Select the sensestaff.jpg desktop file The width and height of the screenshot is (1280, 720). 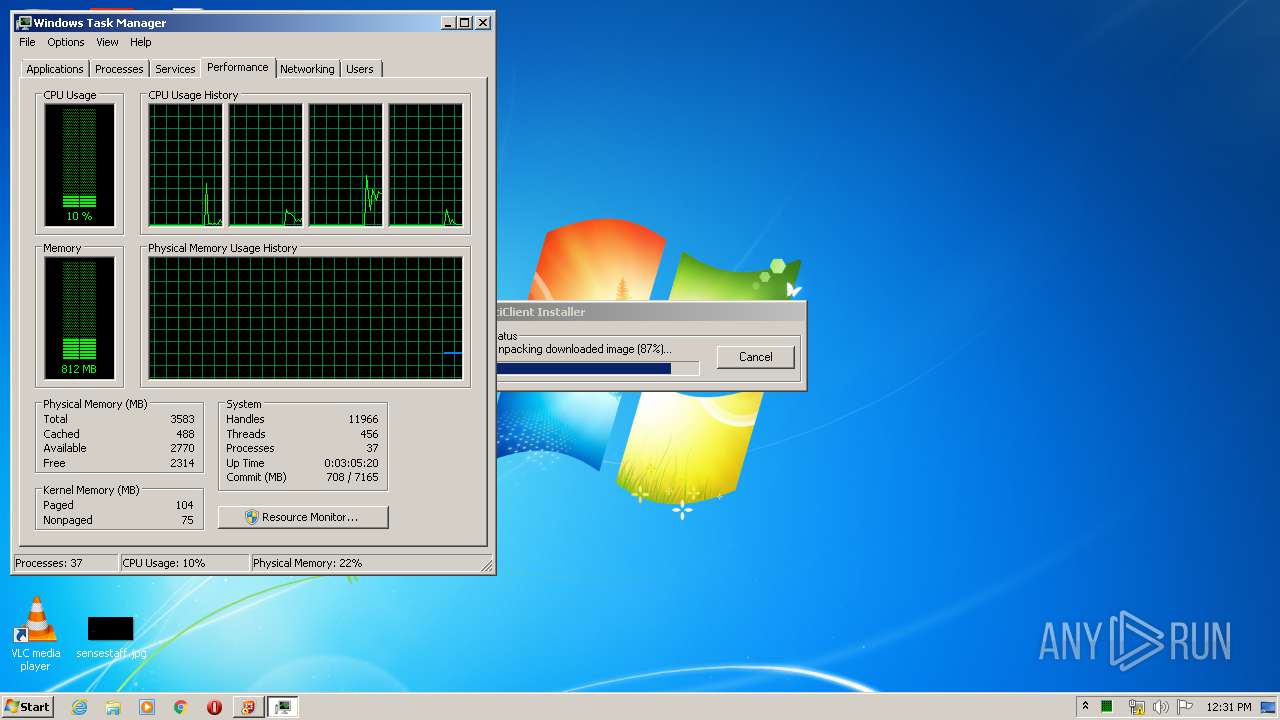tap(111, 637)
